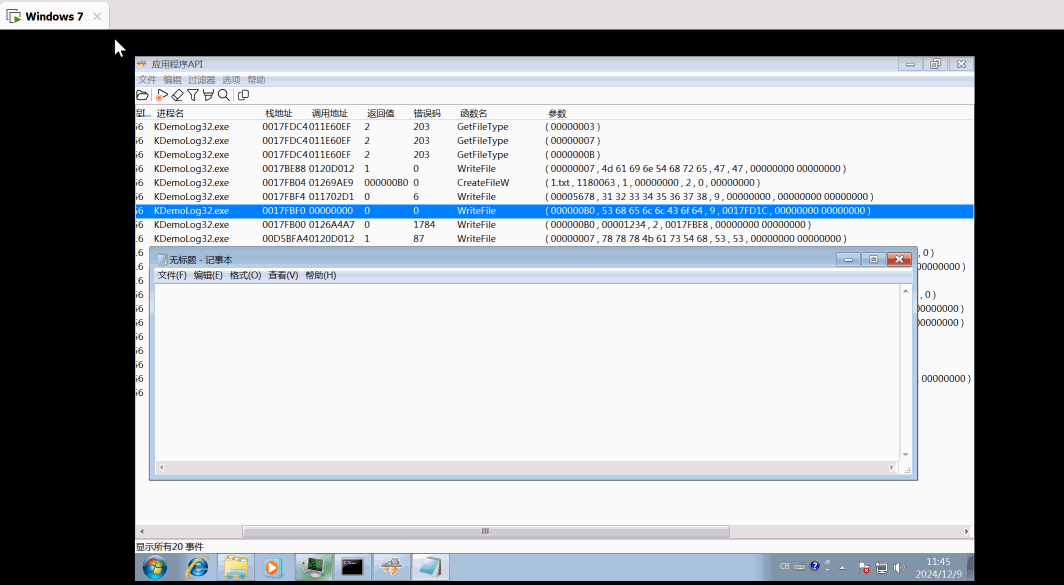Switch to the command prompt taskbar icon
The height and width of the screenshot is (585, 1064).
(x=353, y=567)
